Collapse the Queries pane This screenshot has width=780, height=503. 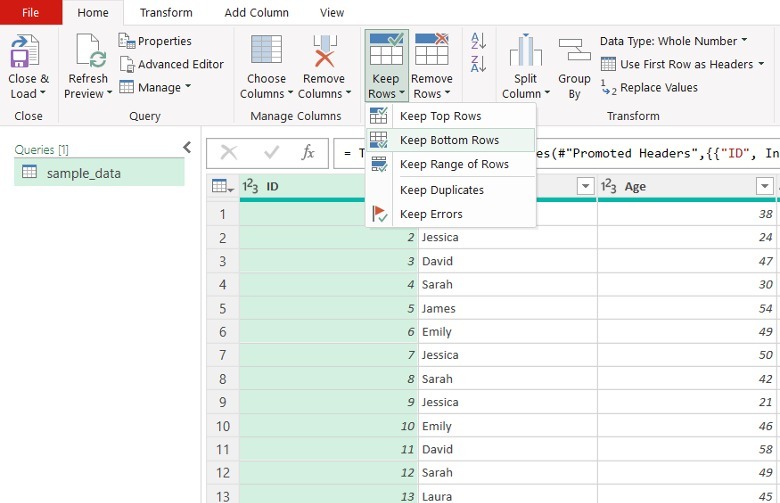tap(187, 148)
